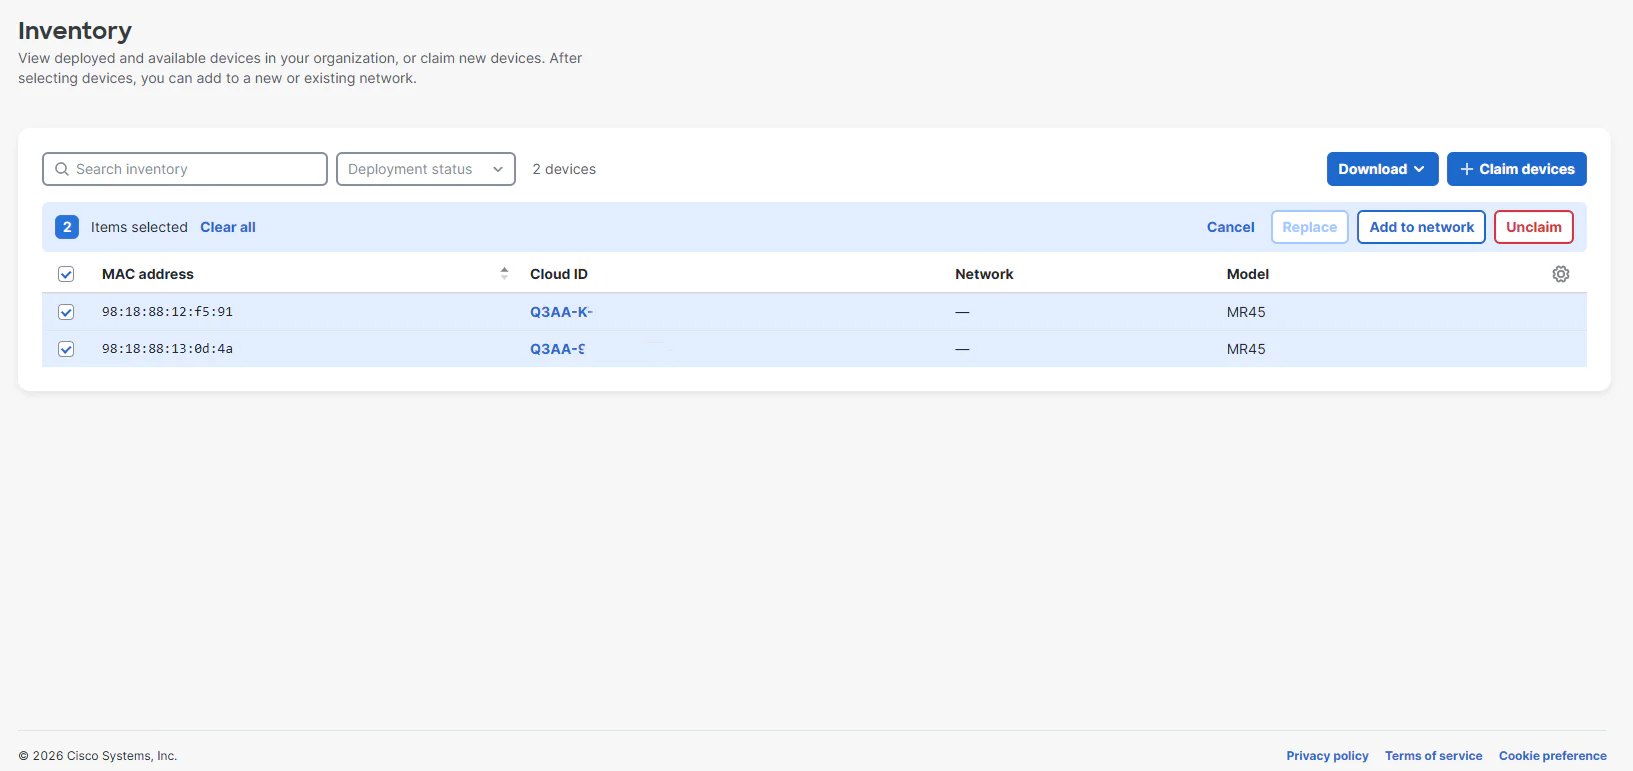The height and width of the screenshot is (771, 1633).
Task: Toggle the select-all checkbox in the header
Action: (66, 274)
